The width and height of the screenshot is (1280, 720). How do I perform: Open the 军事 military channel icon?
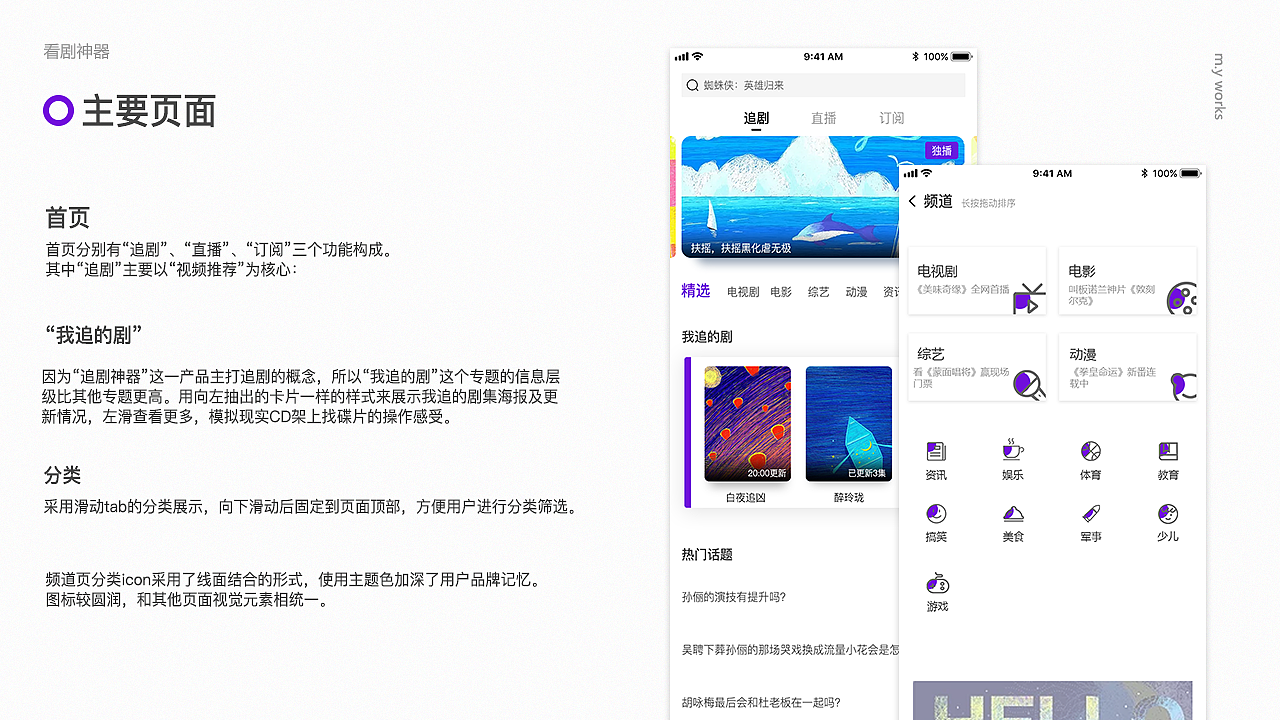click(1091, 514)
